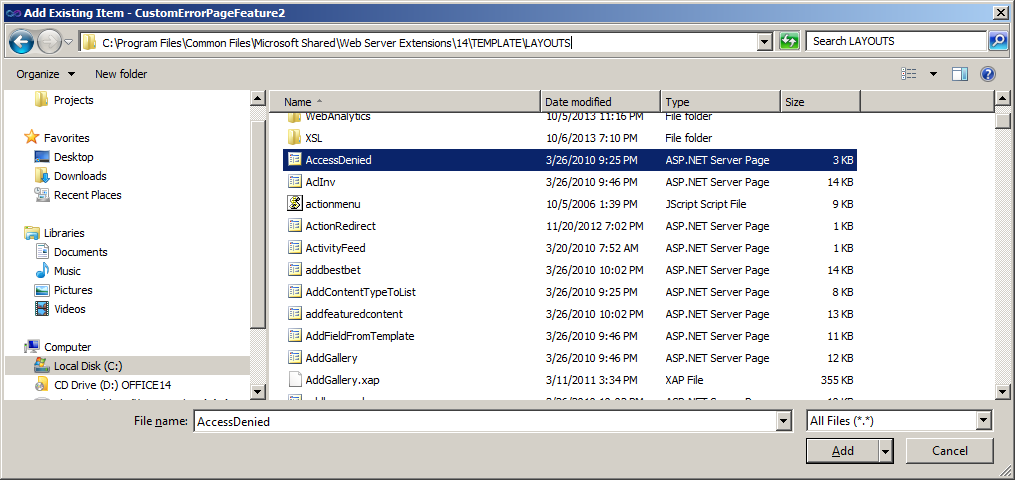Select the addbestbet file icon

click(295, 270)
